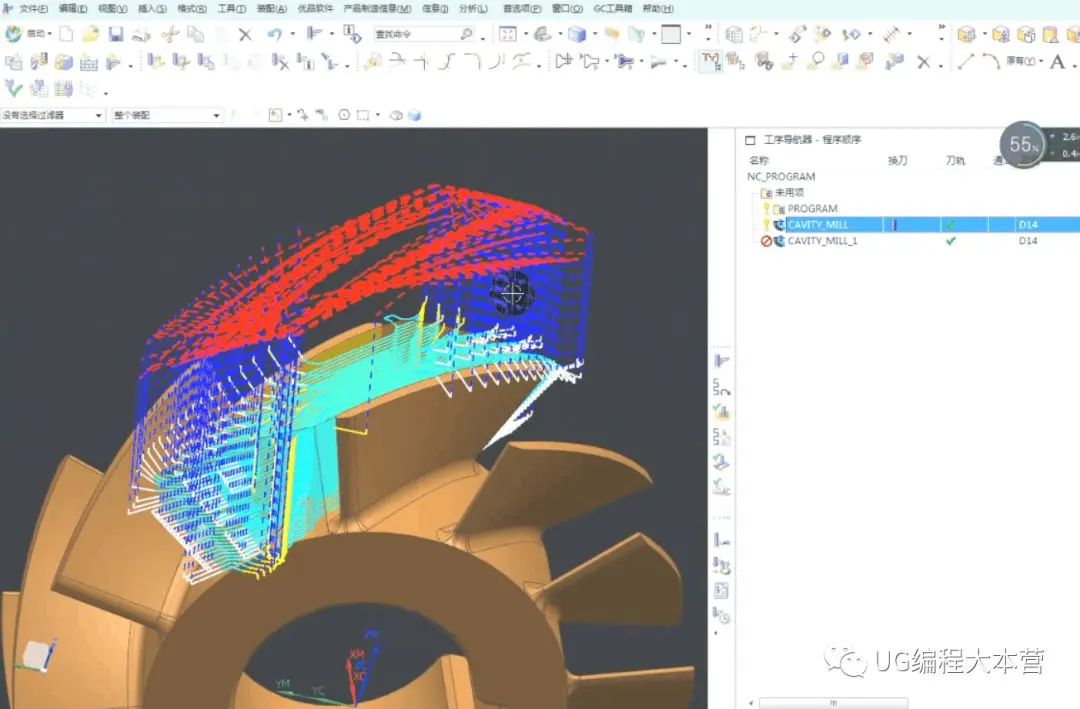Click the 55% circular performance widget
1080x709 pixels.
point(1022,144)
